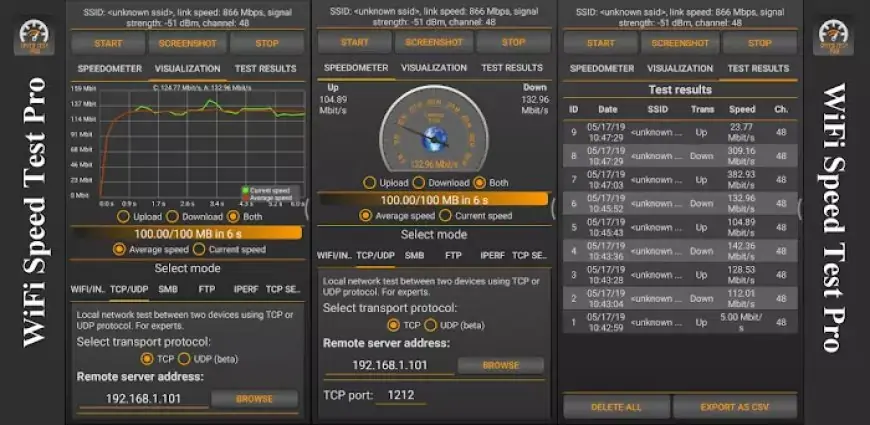Choose Current speed on the Speedometer screen
870x425 pixels.
(x=476, y=216)
